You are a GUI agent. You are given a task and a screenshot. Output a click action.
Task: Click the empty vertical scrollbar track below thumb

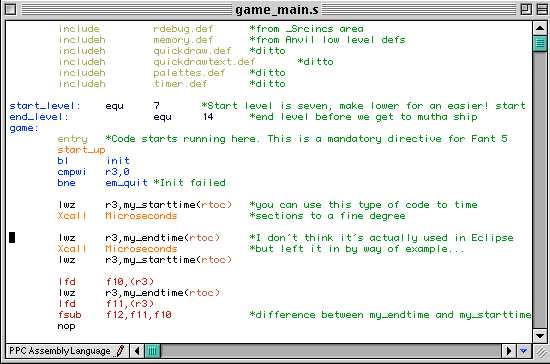(540, 189)
